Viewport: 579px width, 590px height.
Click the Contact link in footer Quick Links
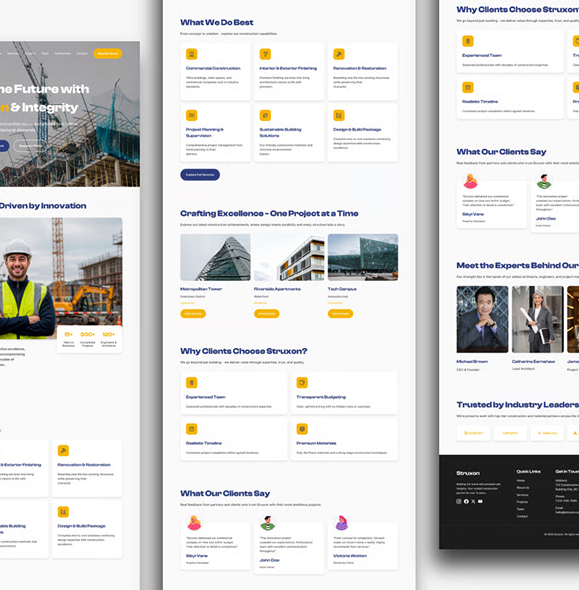coord(522,516)
